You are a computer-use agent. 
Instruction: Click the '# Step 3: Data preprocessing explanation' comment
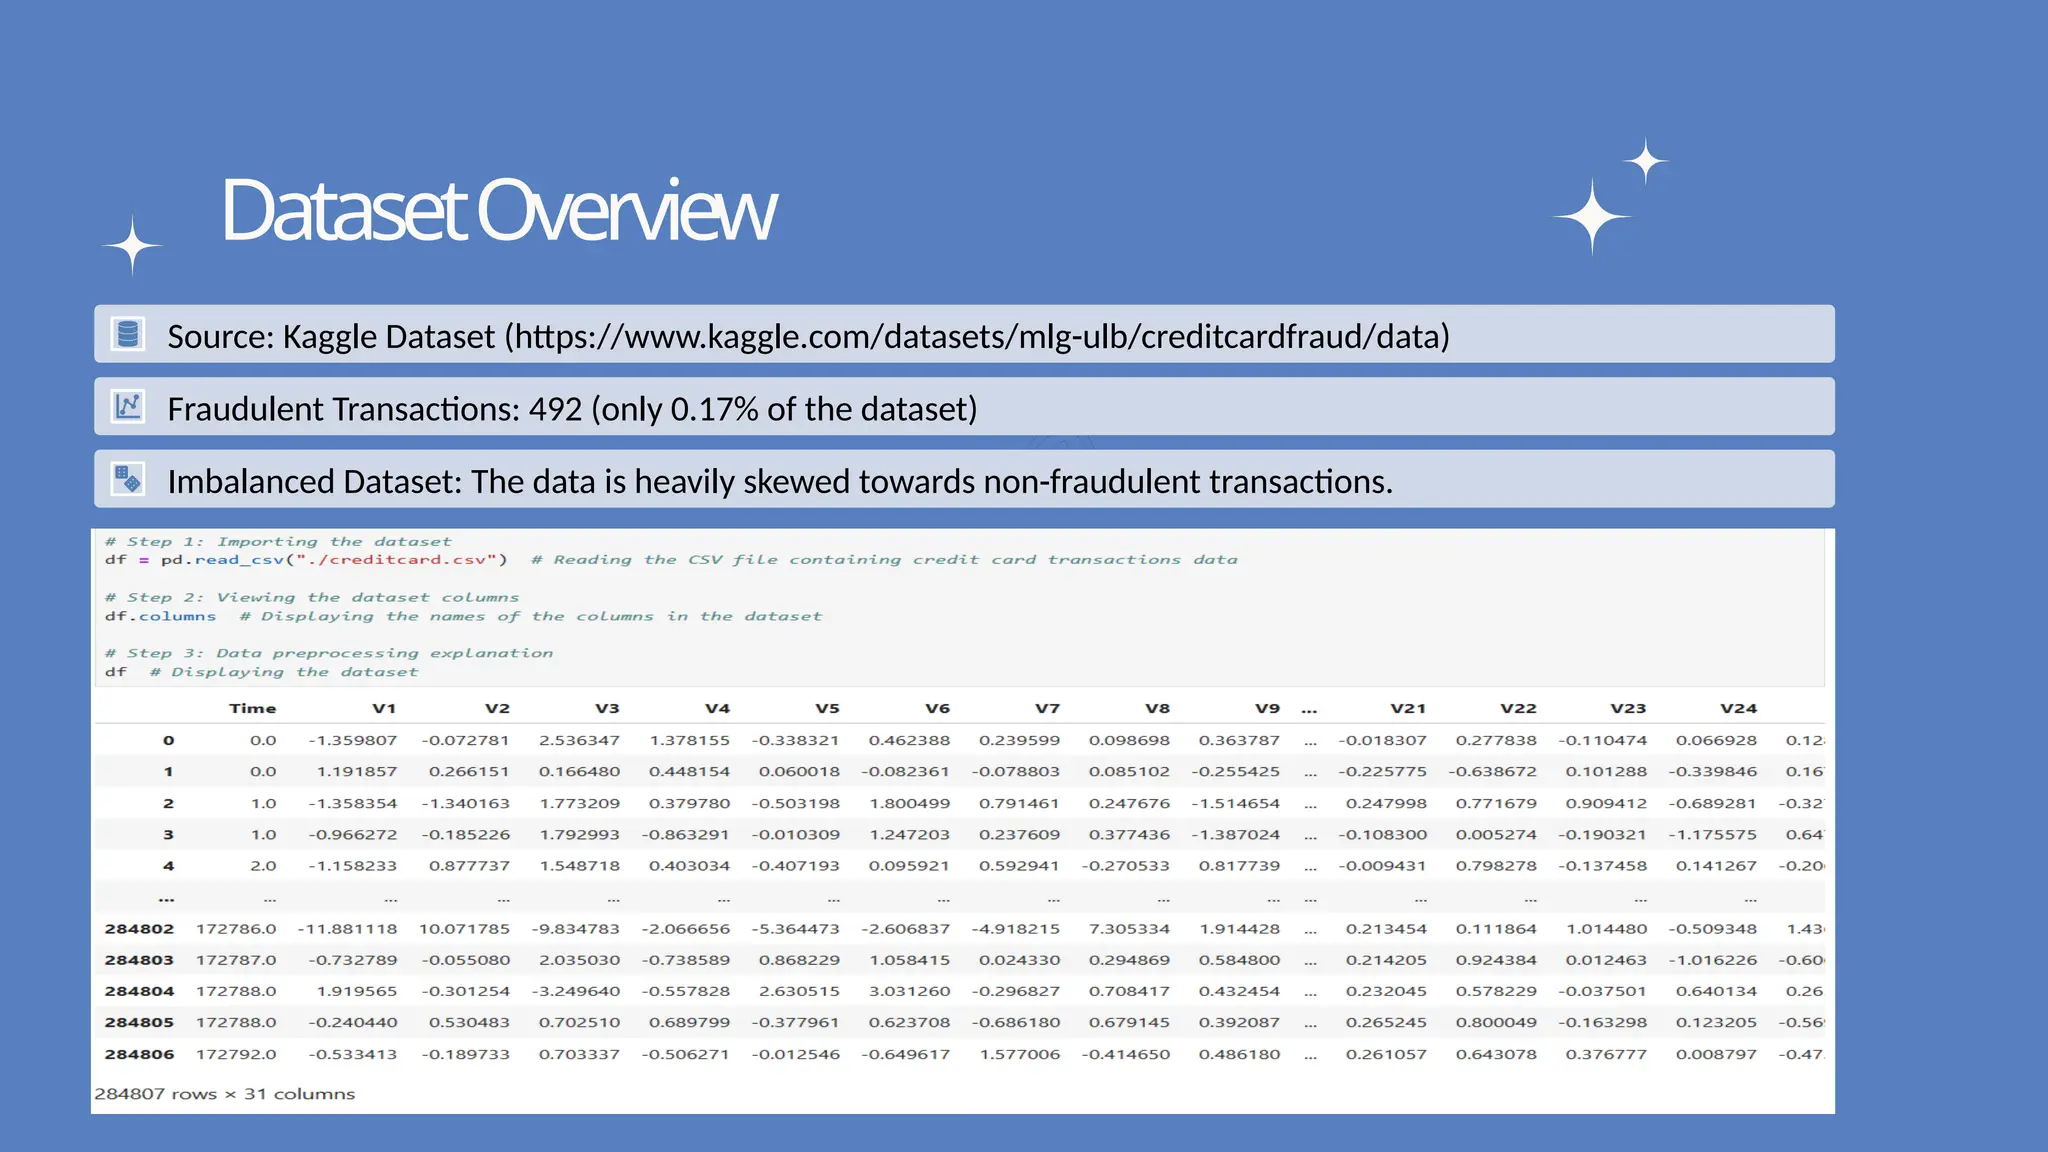coord(329,653)
